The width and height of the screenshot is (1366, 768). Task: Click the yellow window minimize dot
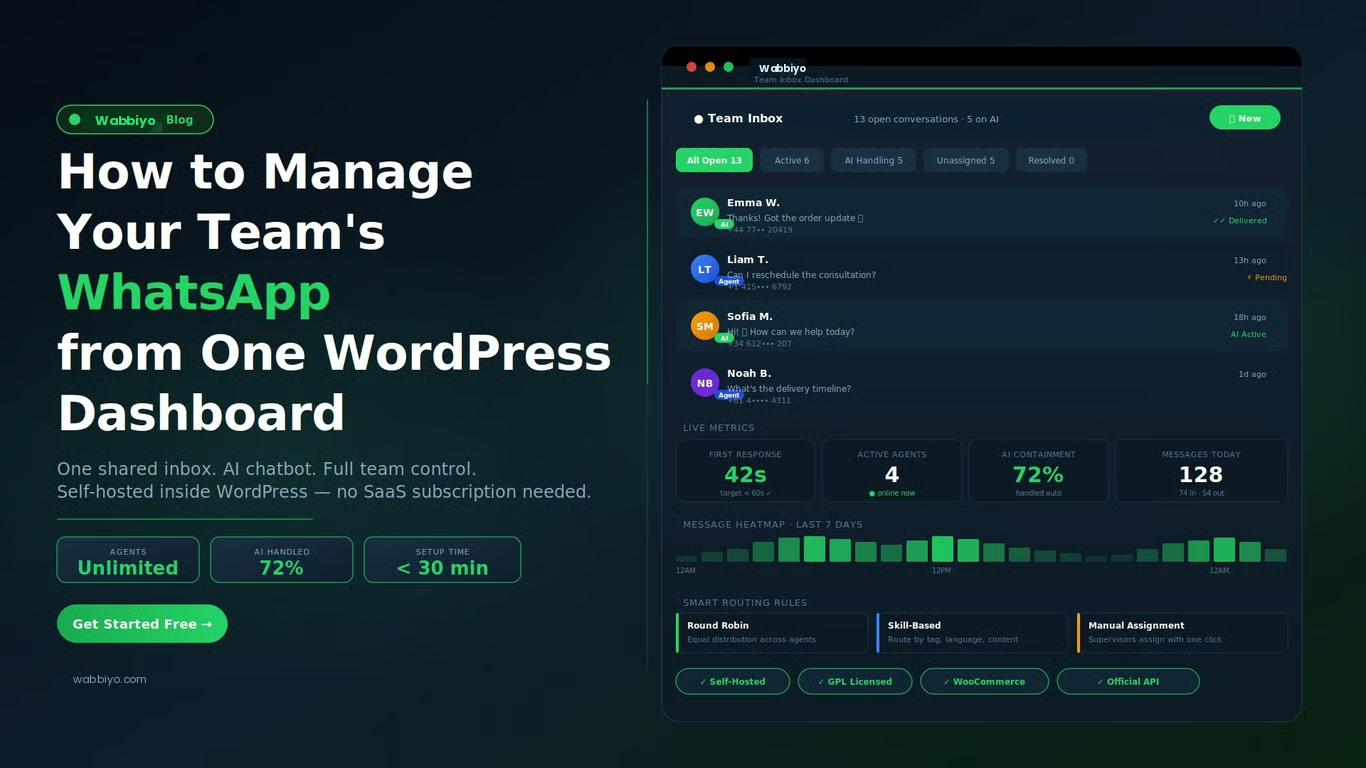click(710, 67)
